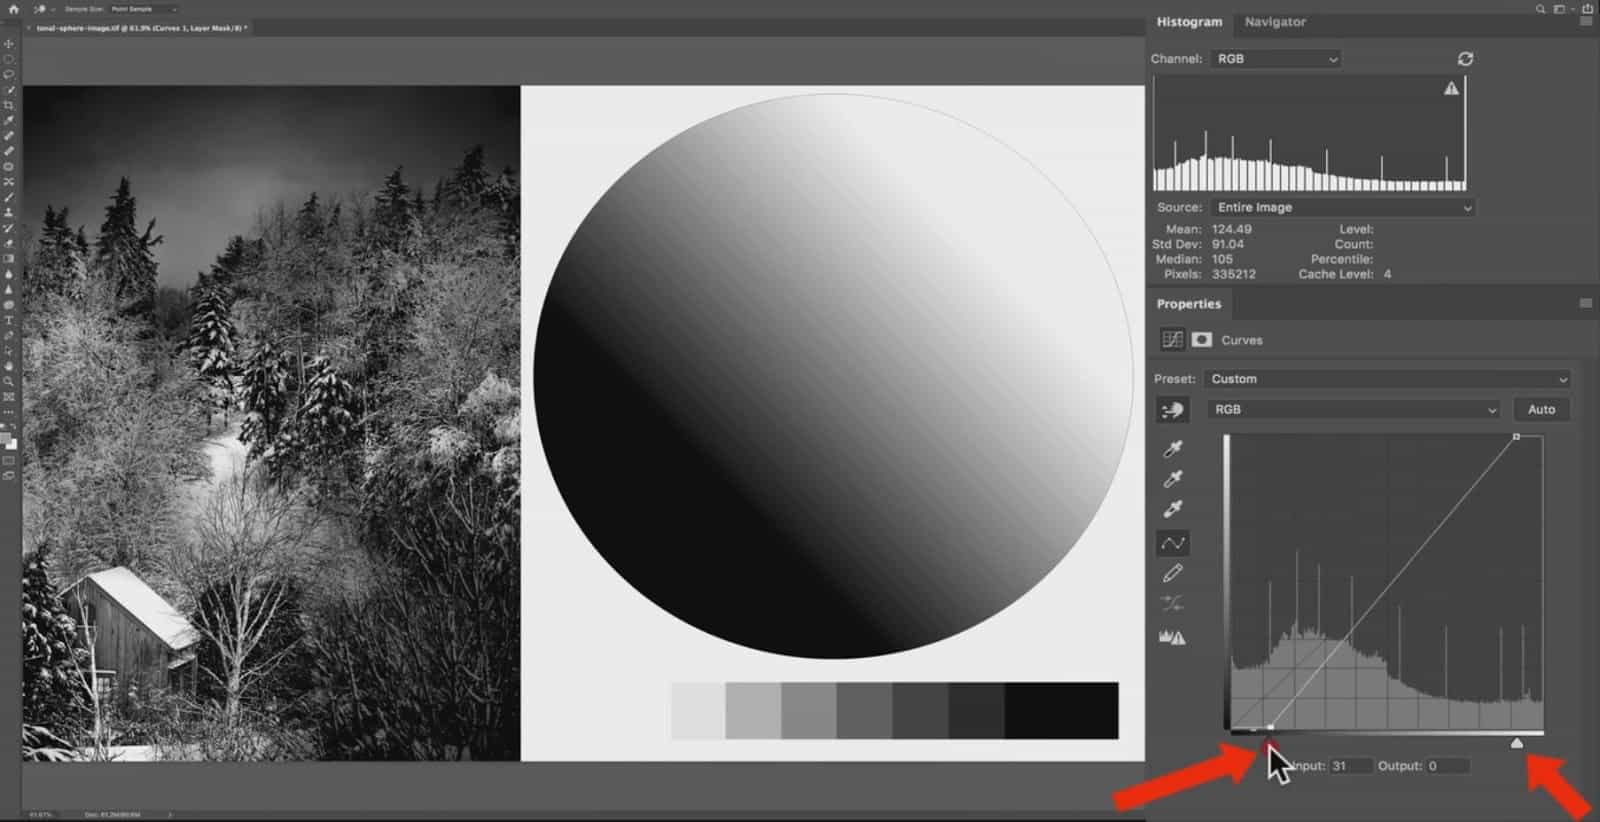Switch to the Histogram tab
The width and height of the screenshot is (1600, 822).
coord(1189,21)
